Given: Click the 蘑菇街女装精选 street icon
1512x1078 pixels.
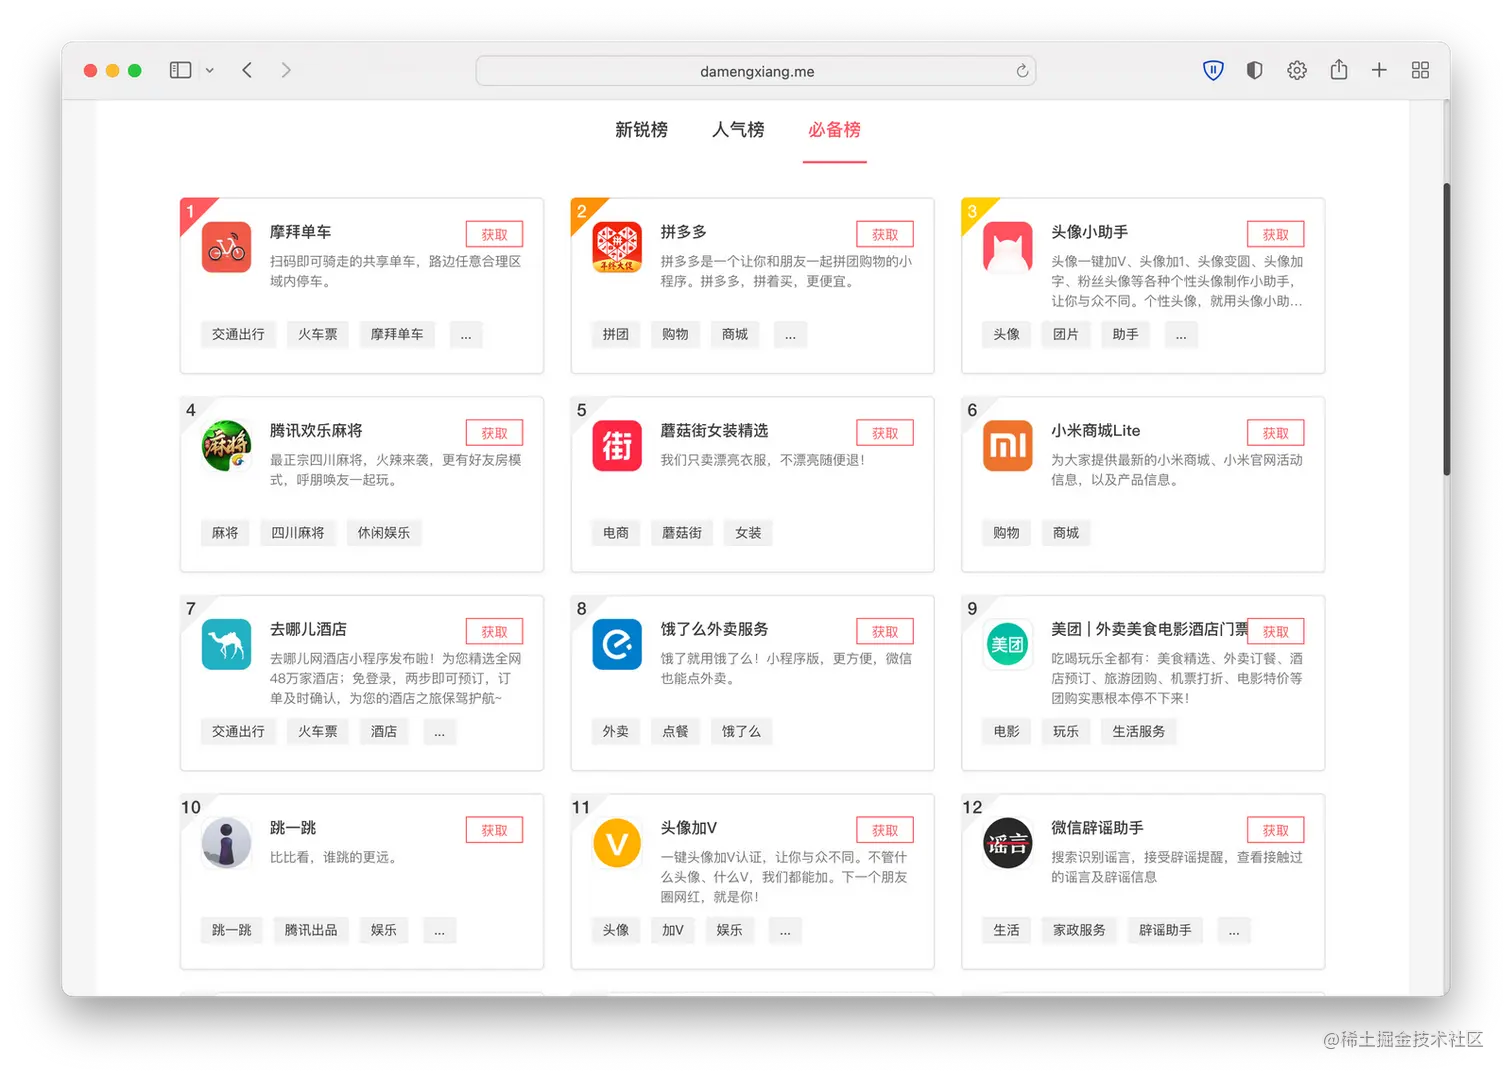Looking at the screenshot, I should pyautogui.click(x=616, y=446).
